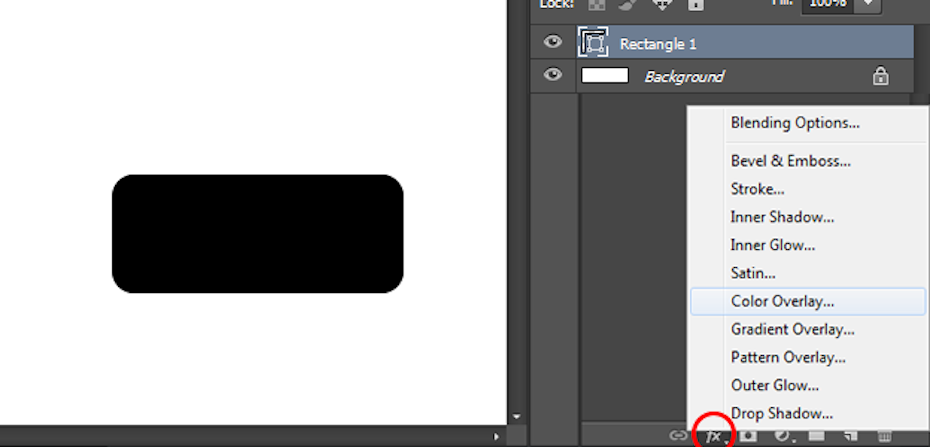Open the Fill percentage dropdown
The image size is (930, 447).
(x=867, y=4)
